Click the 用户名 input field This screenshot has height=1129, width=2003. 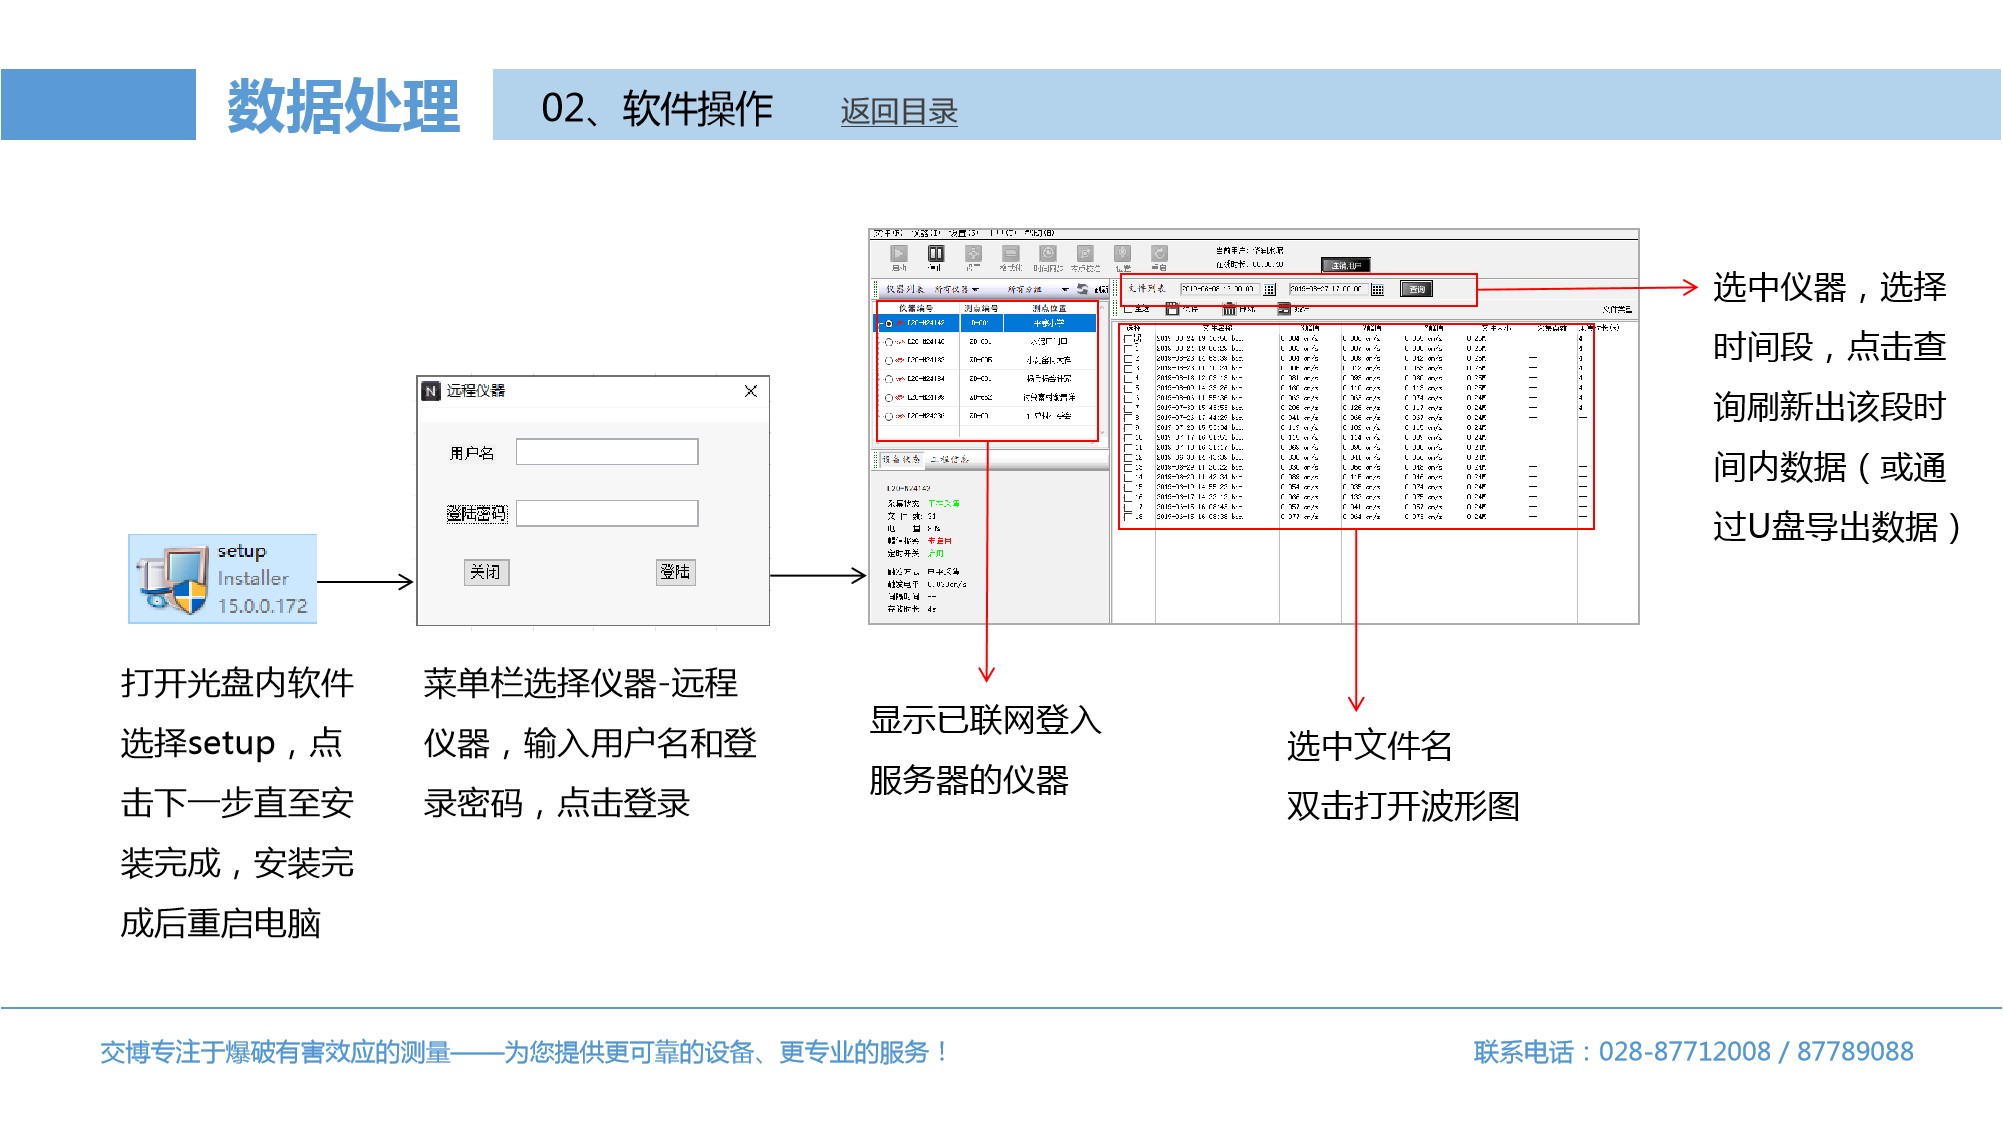[x=606, y=452]
